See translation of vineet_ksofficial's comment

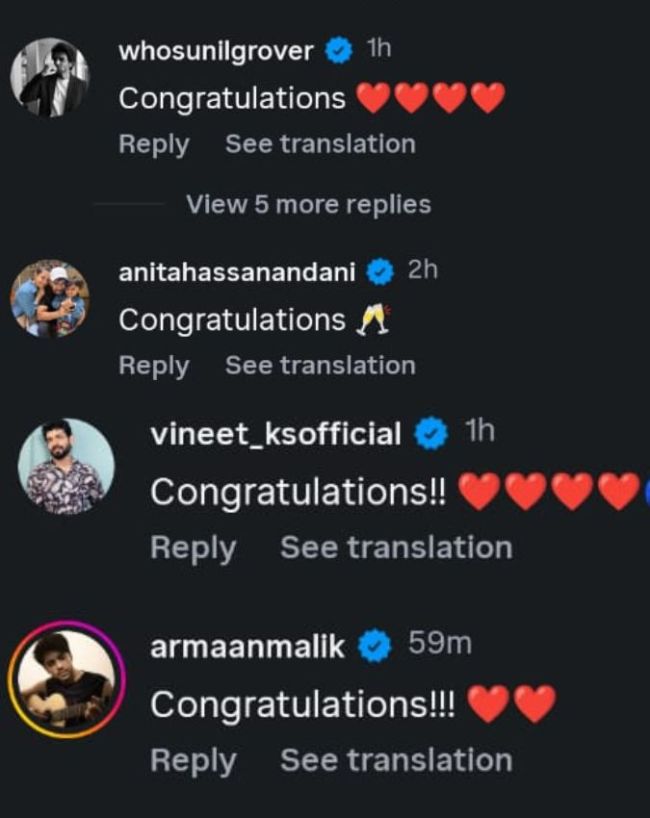click(396, 548)
